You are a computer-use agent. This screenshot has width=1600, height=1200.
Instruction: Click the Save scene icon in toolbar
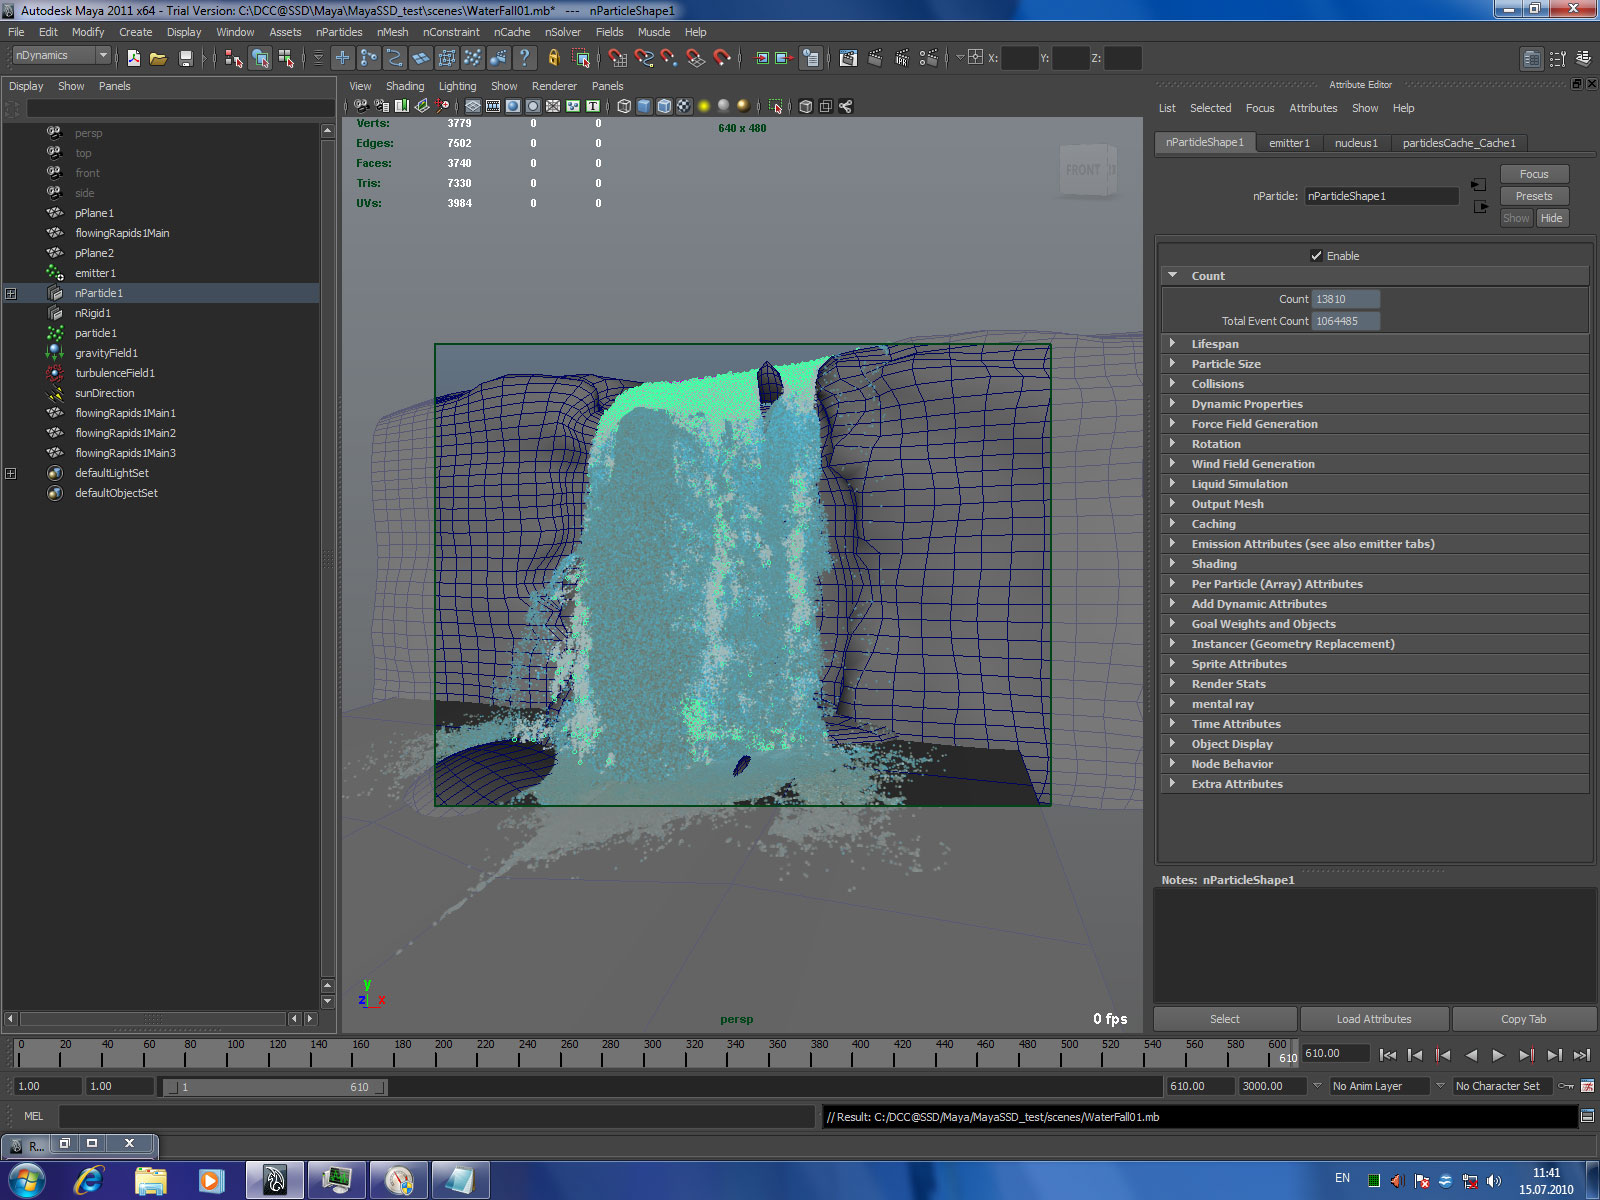coord(185,59)
